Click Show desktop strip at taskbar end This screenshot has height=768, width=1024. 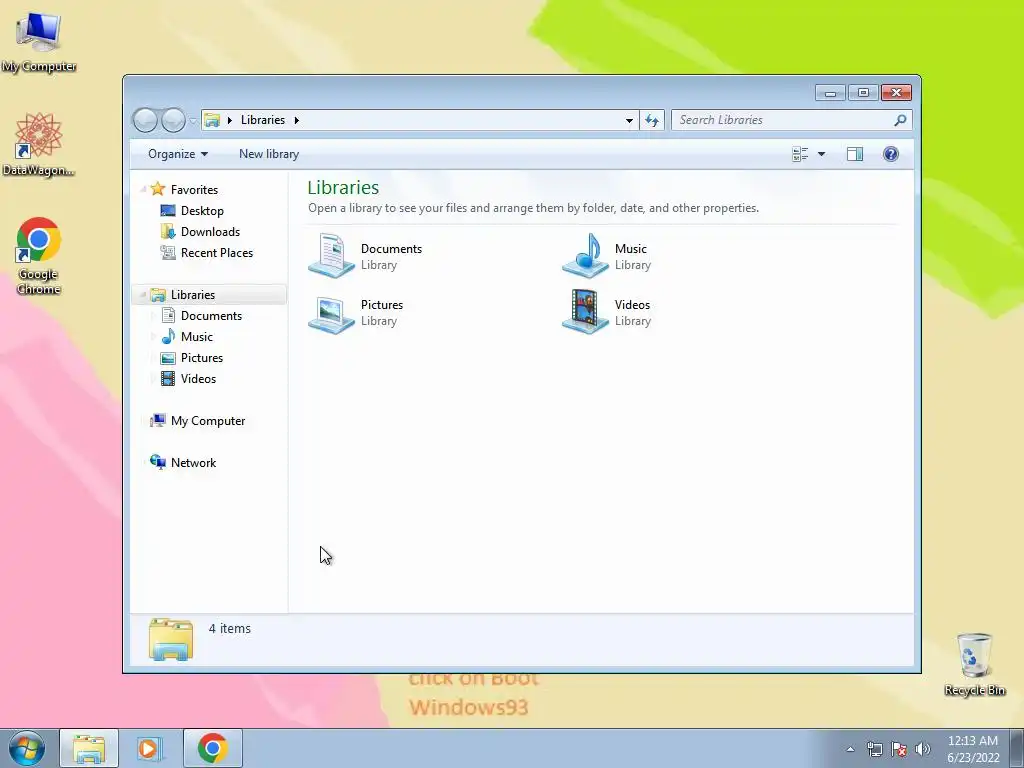1017,748
